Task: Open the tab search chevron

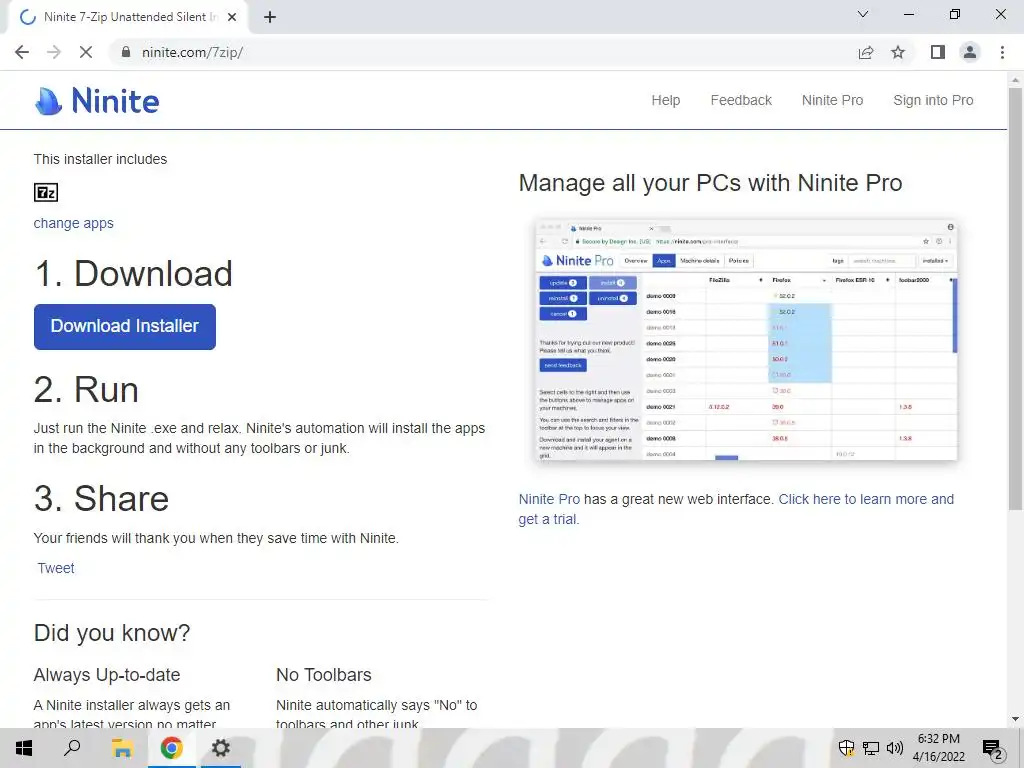Action: tap(863, 14)
